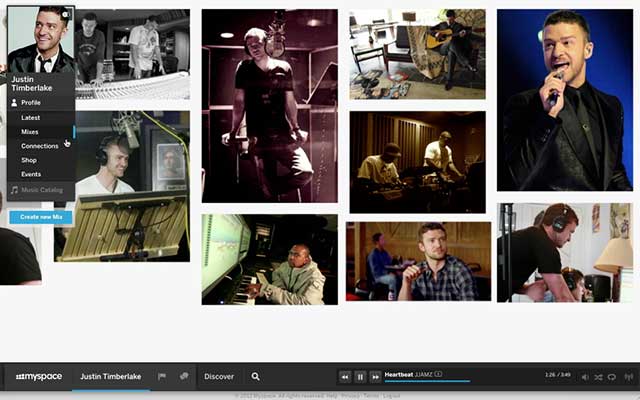Image resolution: width=640 pixels, height=400 pixels.
Task: Click the Help link in footer
Action: 331,396
